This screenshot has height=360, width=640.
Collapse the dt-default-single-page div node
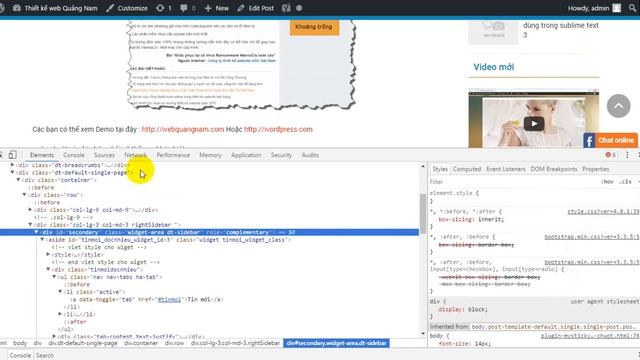click(12, 173)
